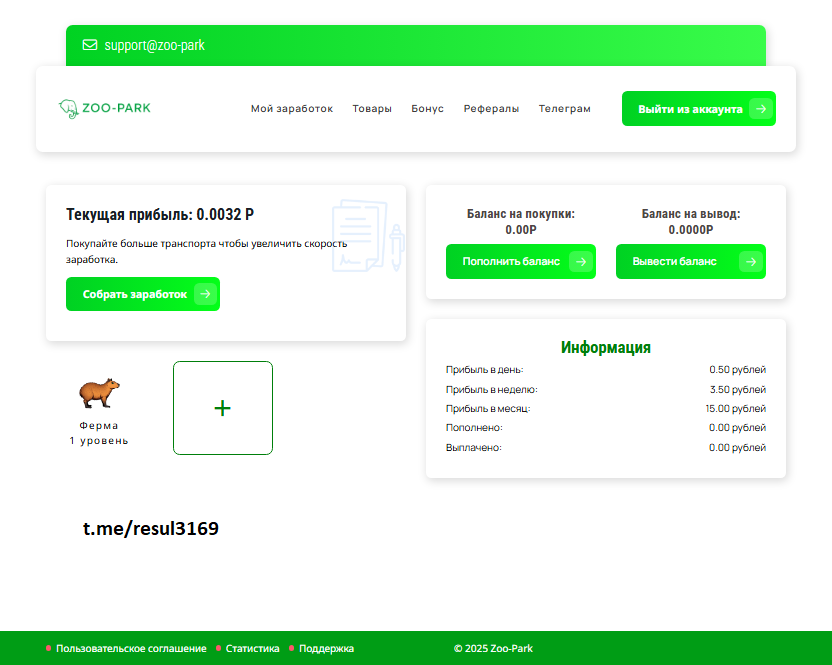Click the 15.00 рублей monthly profit value

735,409
